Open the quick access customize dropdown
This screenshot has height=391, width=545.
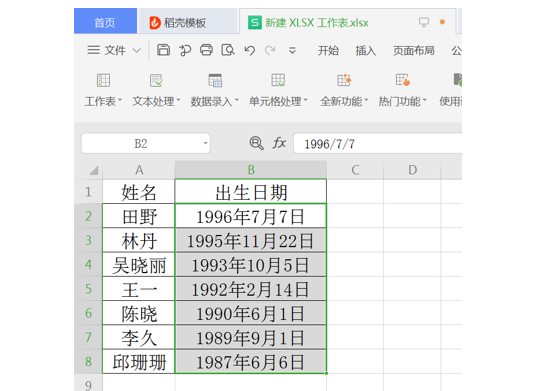click(x=292, y=51)
